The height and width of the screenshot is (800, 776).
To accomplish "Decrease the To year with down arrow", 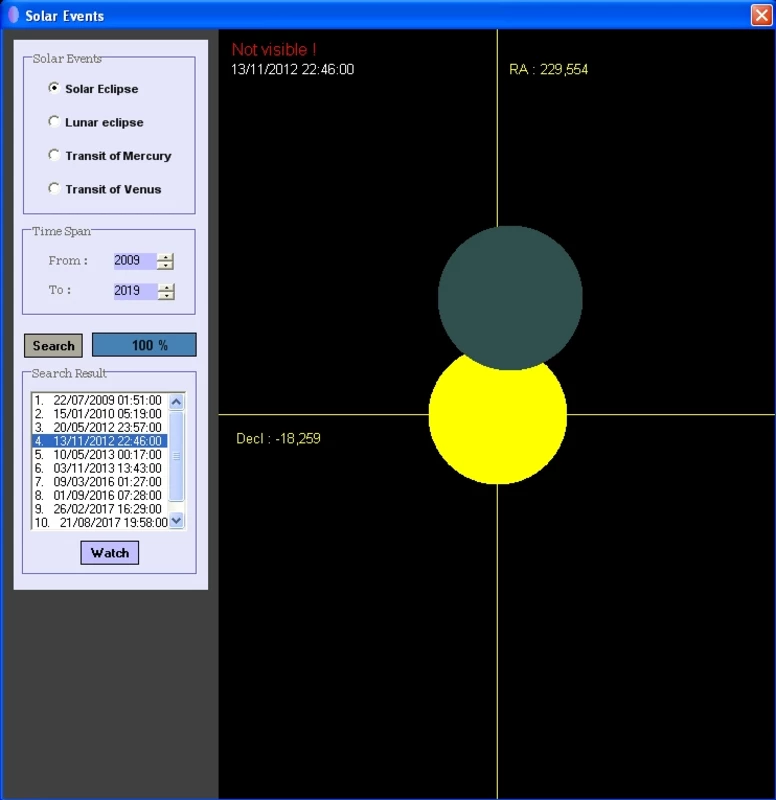I will coord(166,296).
